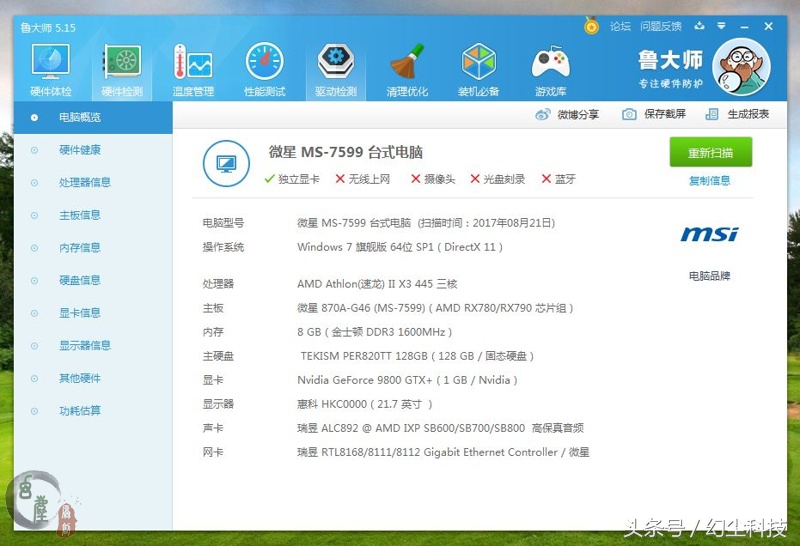
Task: Click TEKISM PER820TT 128GB disk text
Action: coord(417,356)
